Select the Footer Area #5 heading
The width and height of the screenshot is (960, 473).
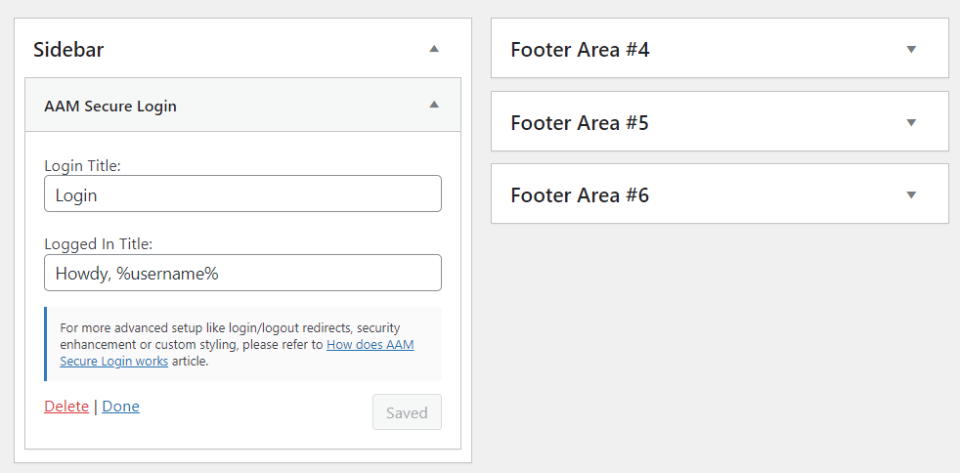tap(580, 123)
